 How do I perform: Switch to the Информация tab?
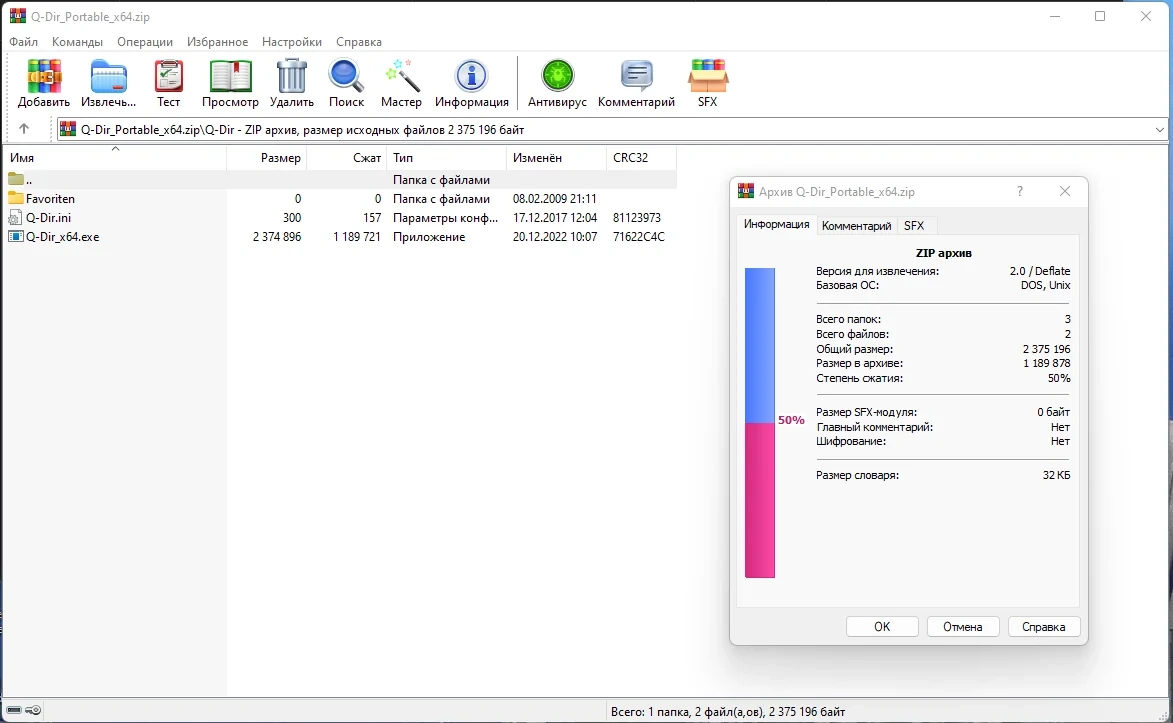777,224
